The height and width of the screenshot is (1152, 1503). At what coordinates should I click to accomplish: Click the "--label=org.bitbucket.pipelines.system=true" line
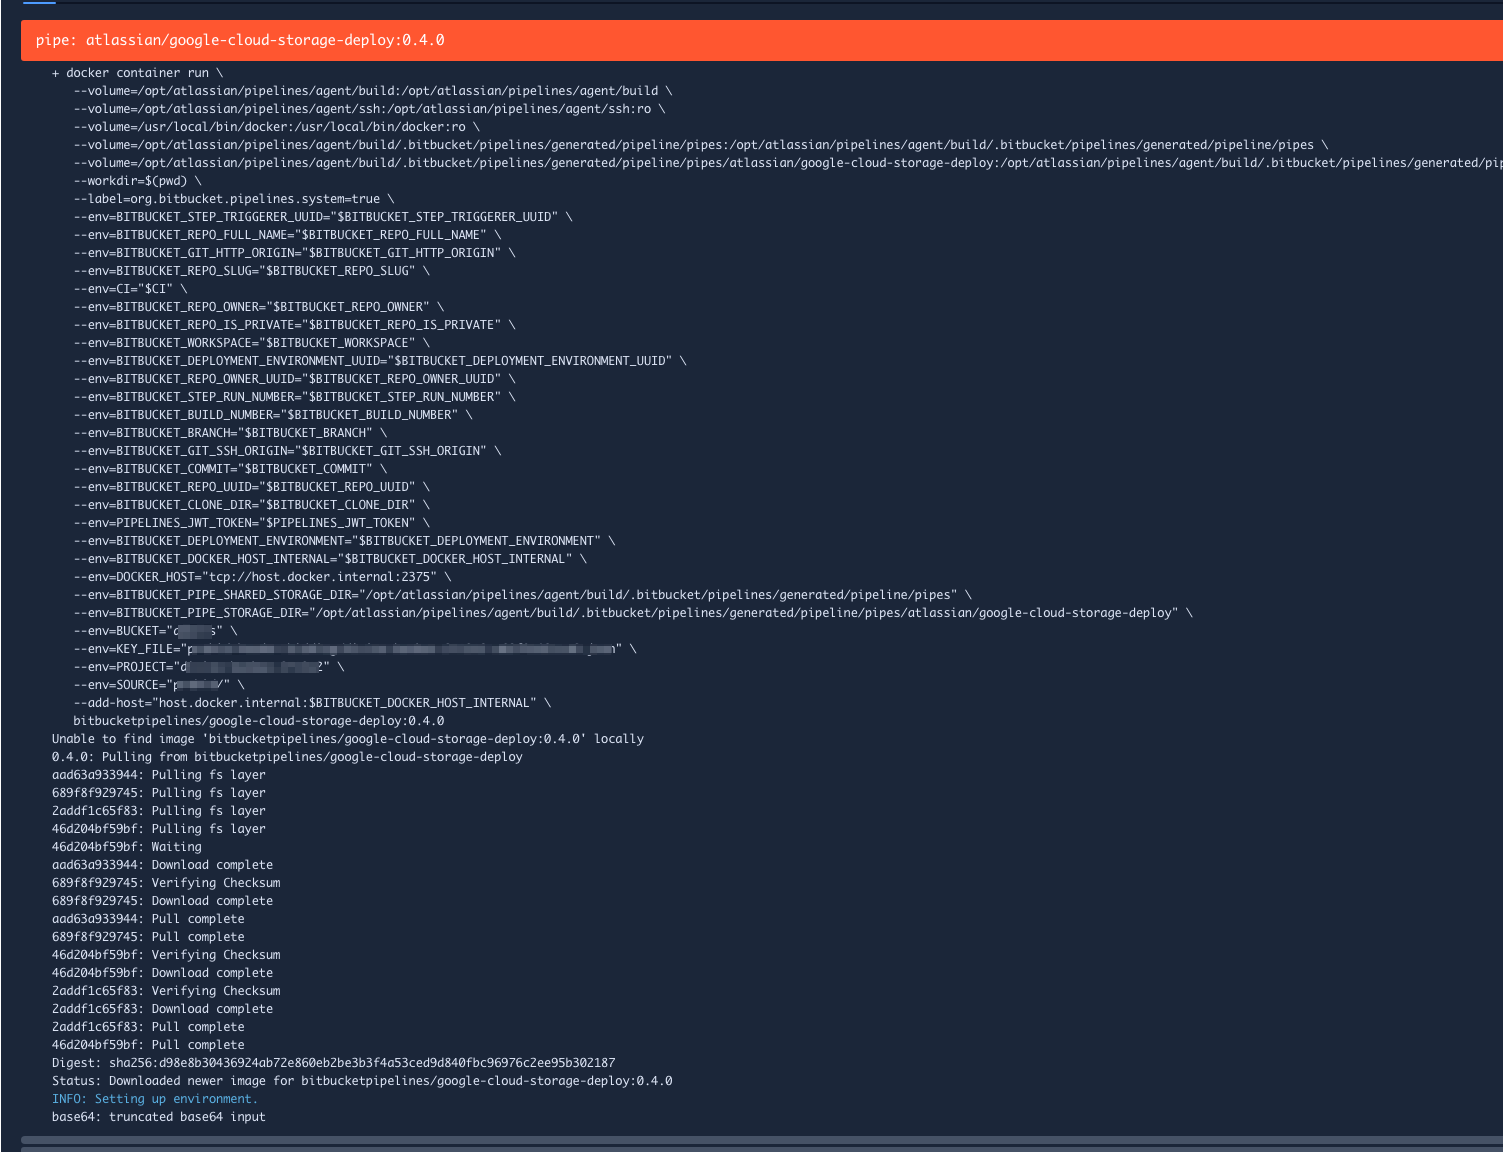click(234, 199)
